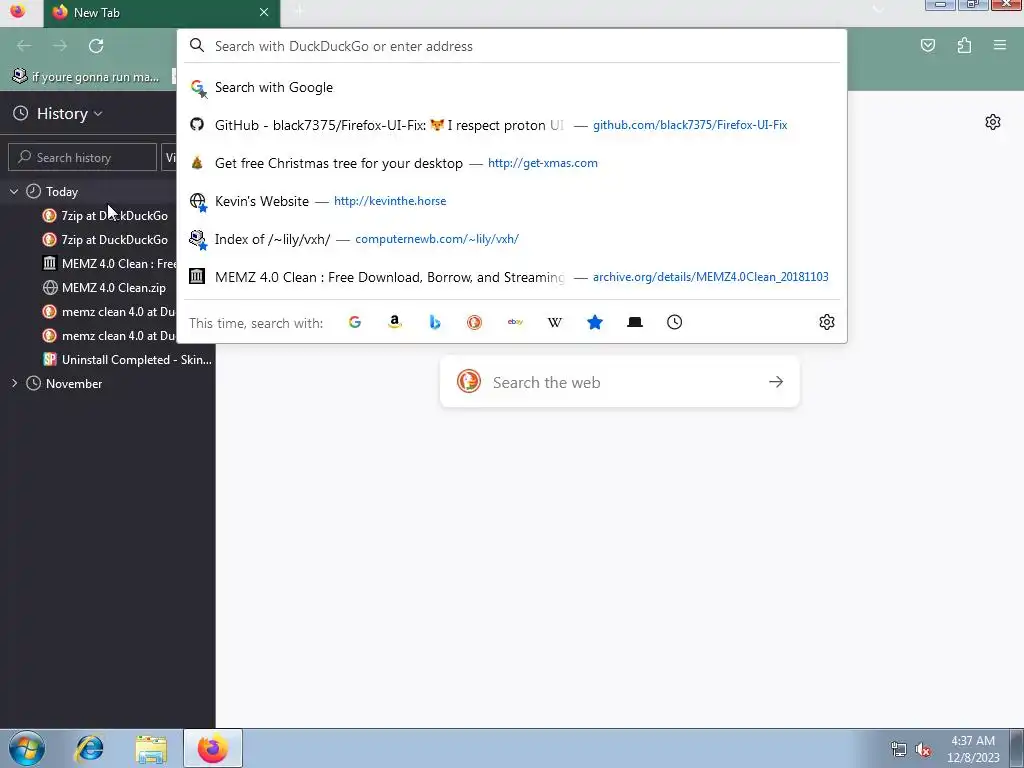1024x768 pixels.
Task: Open Get free Christmas tree suggestion
Action: (512, 163)
